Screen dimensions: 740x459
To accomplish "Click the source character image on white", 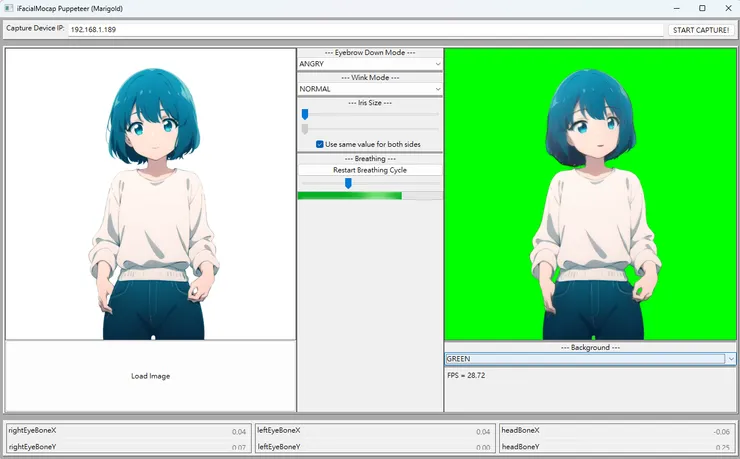I will pos(151,194).
